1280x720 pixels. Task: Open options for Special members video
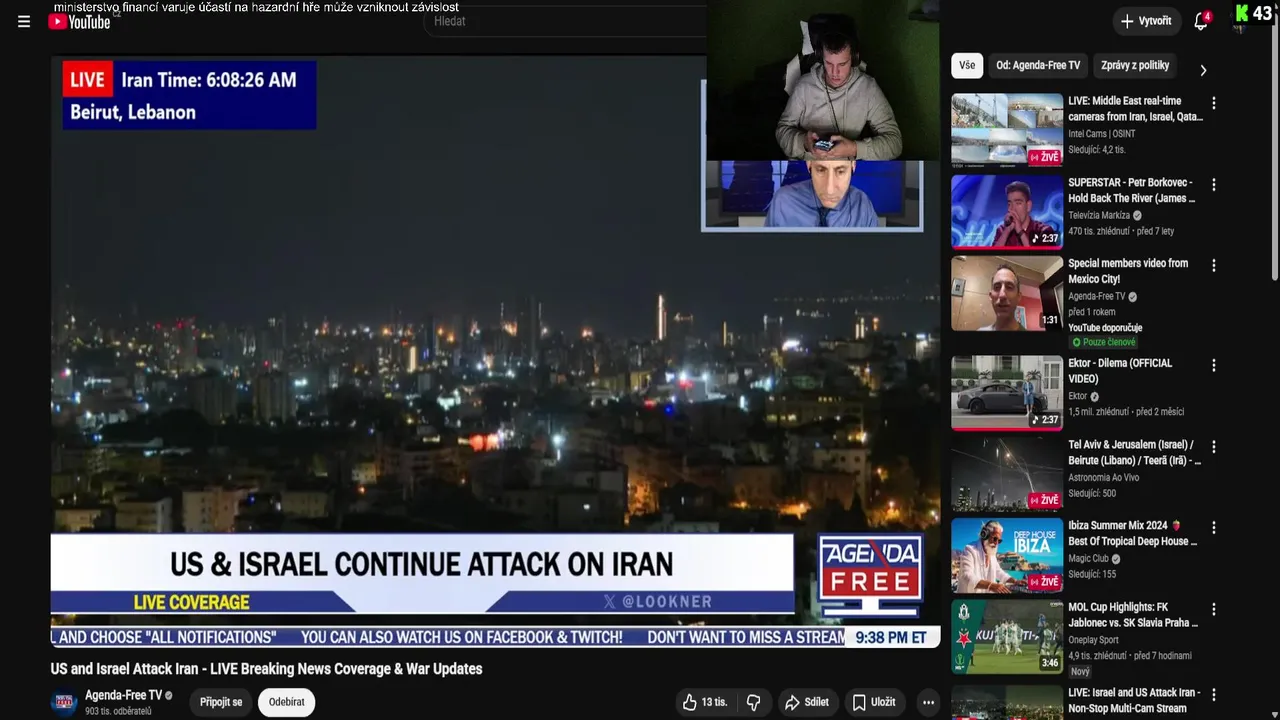(x=1214, y=266)
